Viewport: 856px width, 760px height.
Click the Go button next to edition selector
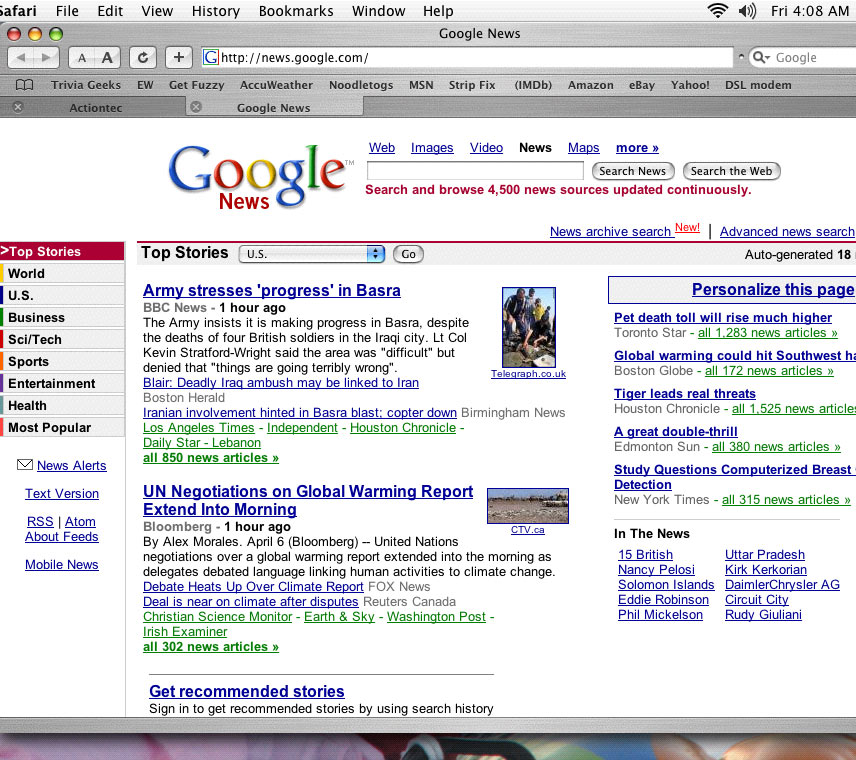pyautogui.click(x=408, y=254)
